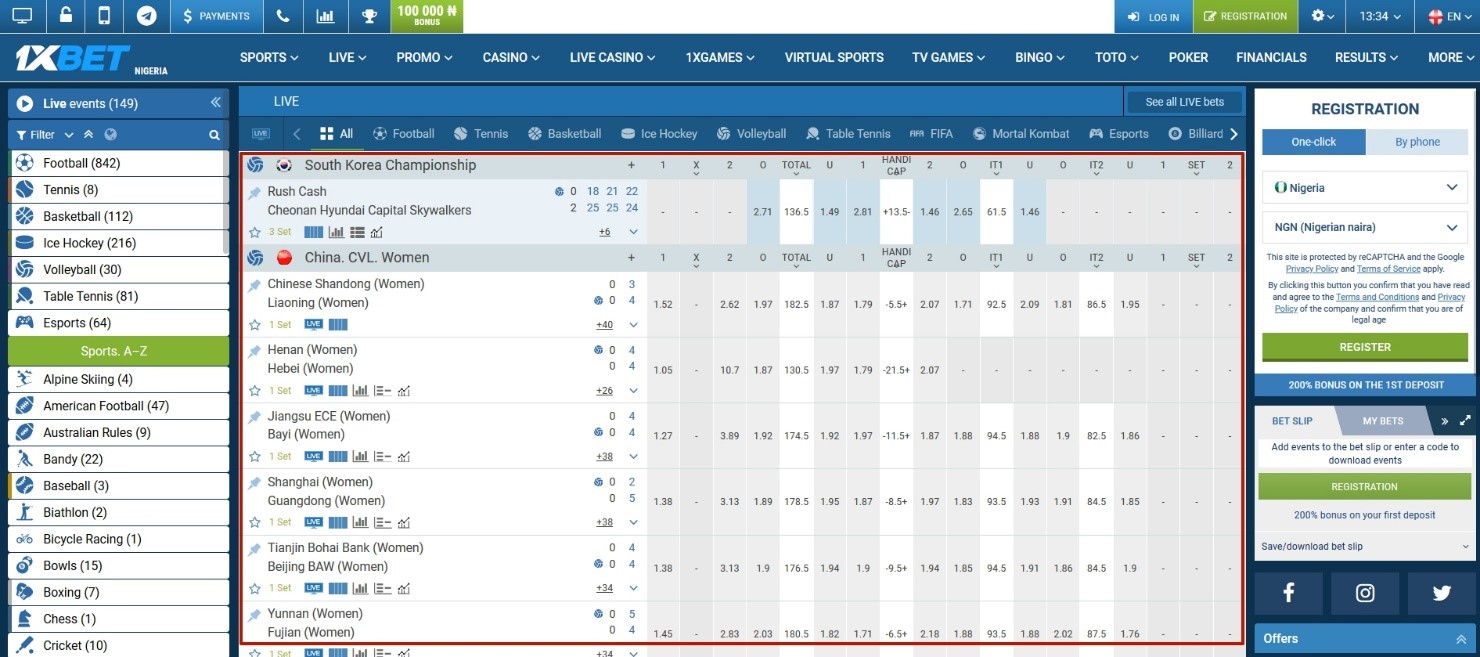1480x657 pixels.
Task: Open the Facebook social button
Action: tap(1288, 593)
